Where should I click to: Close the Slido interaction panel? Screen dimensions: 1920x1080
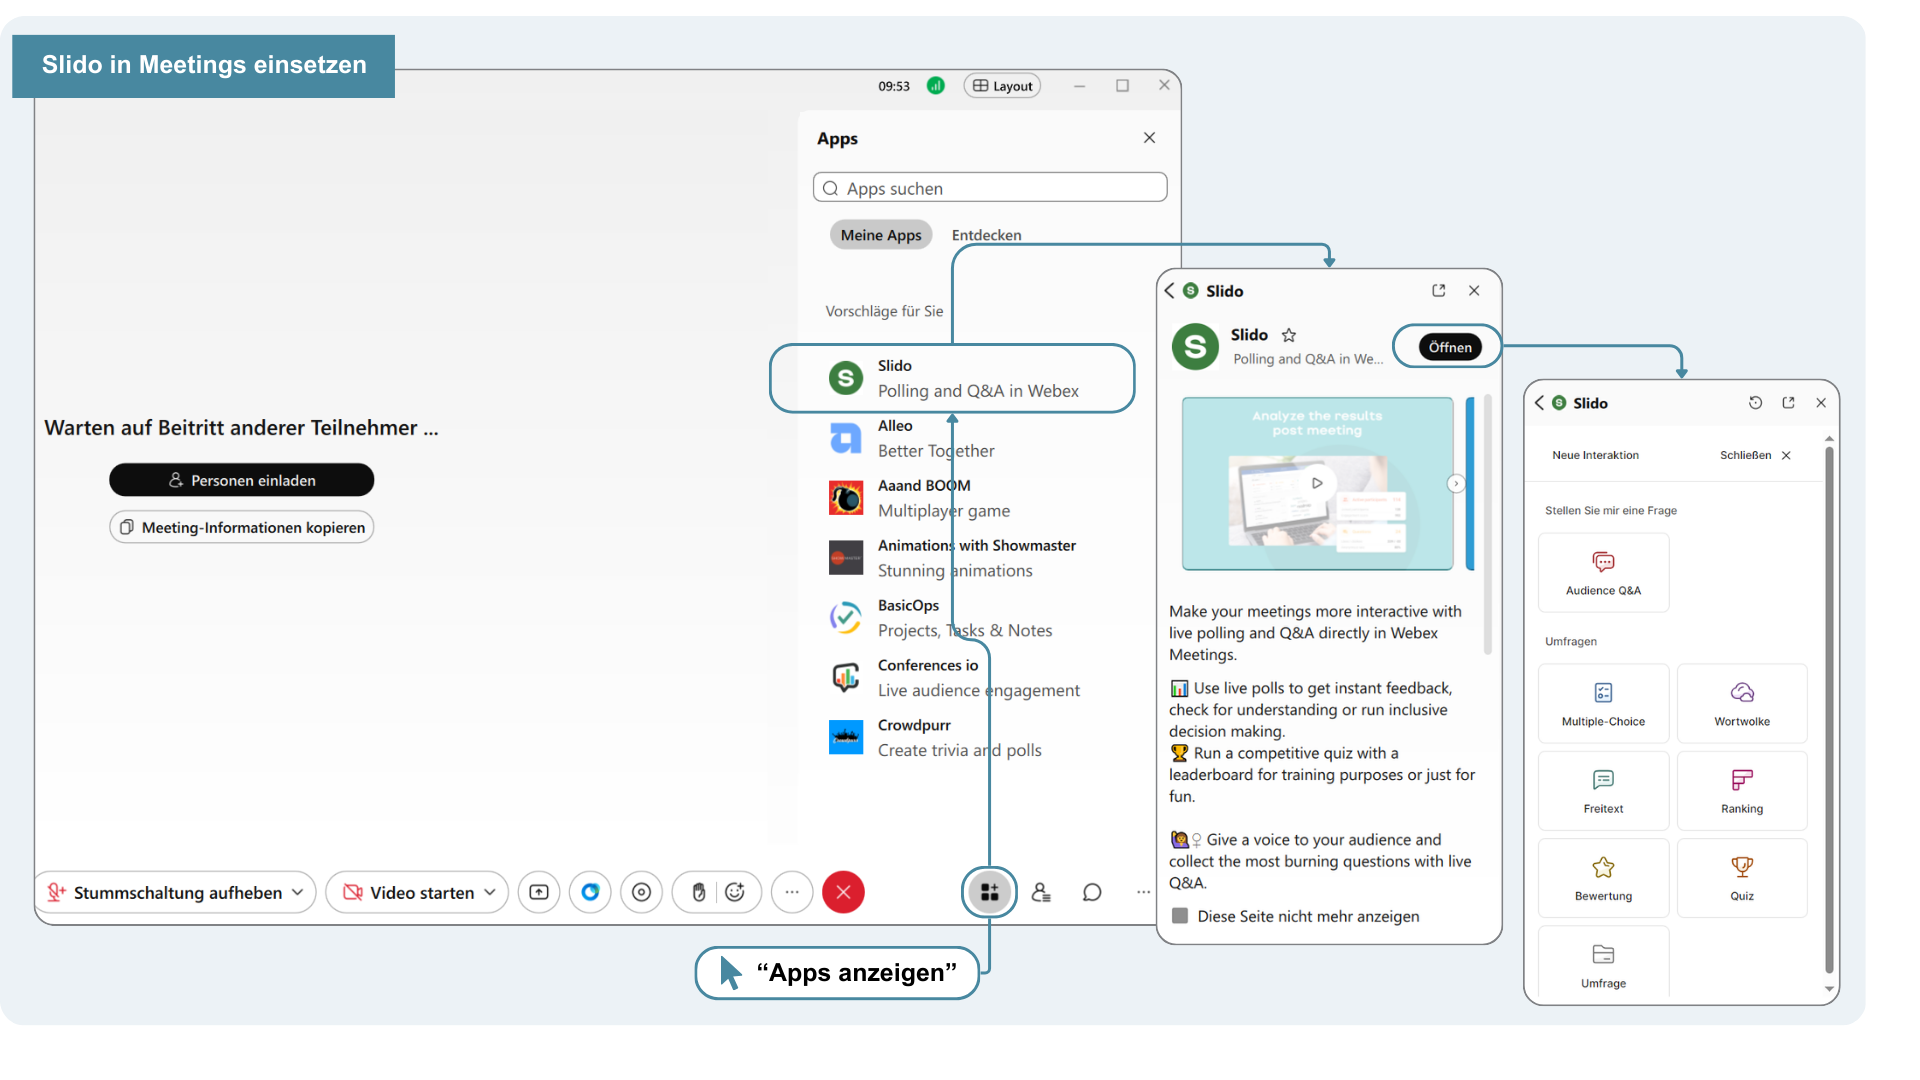(1821, 403)
